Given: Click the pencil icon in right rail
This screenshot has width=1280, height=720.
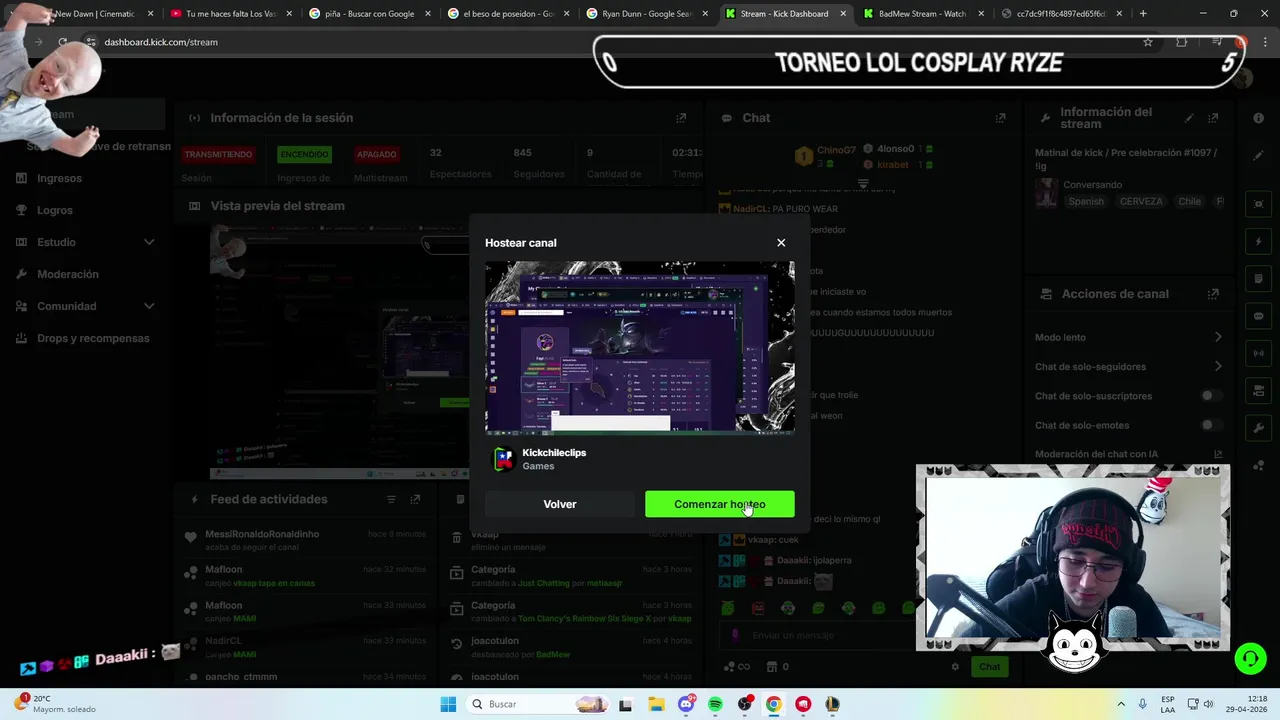Looking at the screenshot, I should pos(1258,157).
